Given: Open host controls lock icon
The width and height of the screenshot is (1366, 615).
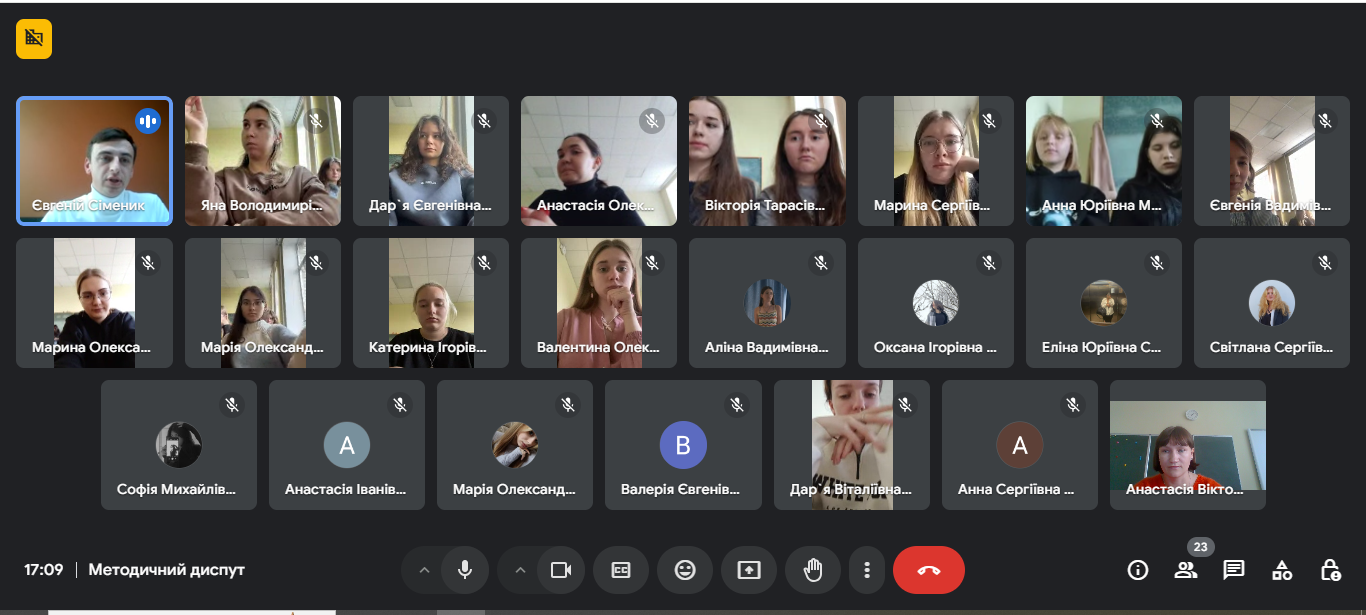Looking at the screenshot, I should 1330,570.
